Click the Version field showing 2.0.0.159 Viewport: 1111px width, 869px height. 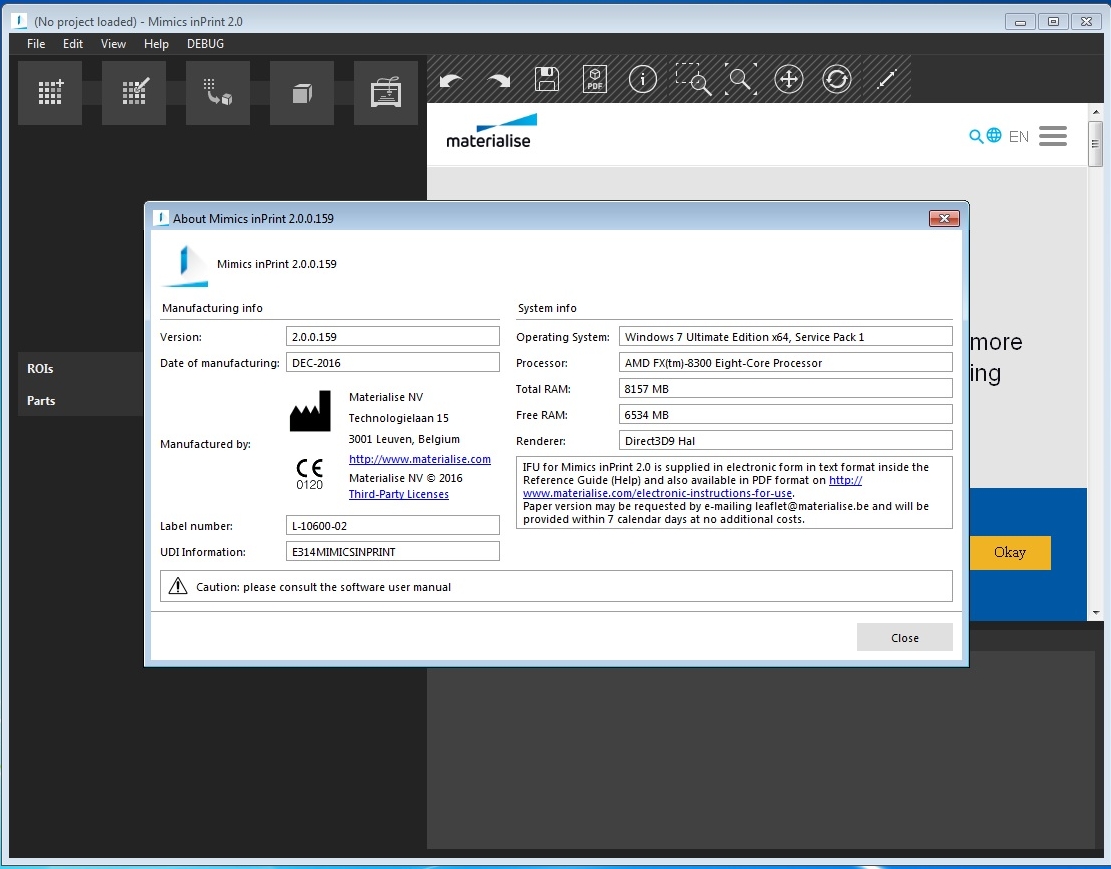pos(392,337)
